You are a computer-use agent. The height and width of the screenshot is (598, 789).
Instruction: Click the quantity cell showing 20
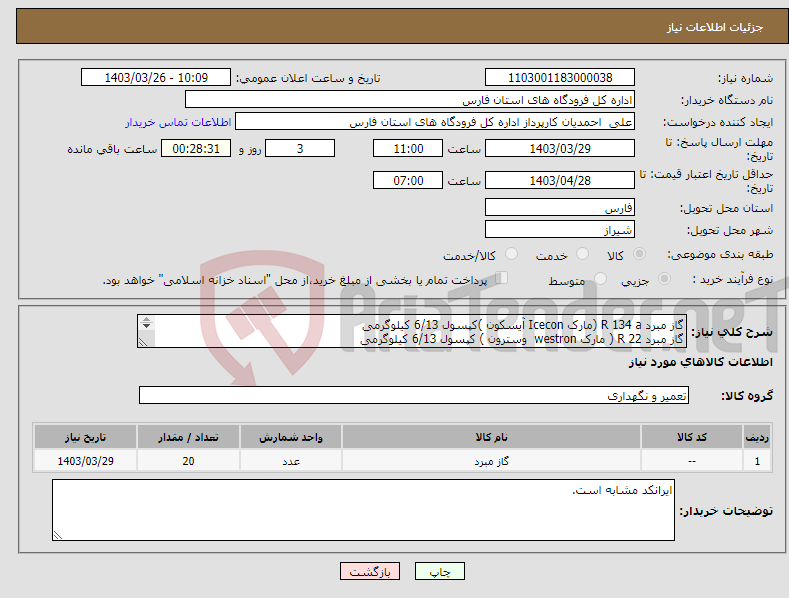tap(188, 461)
